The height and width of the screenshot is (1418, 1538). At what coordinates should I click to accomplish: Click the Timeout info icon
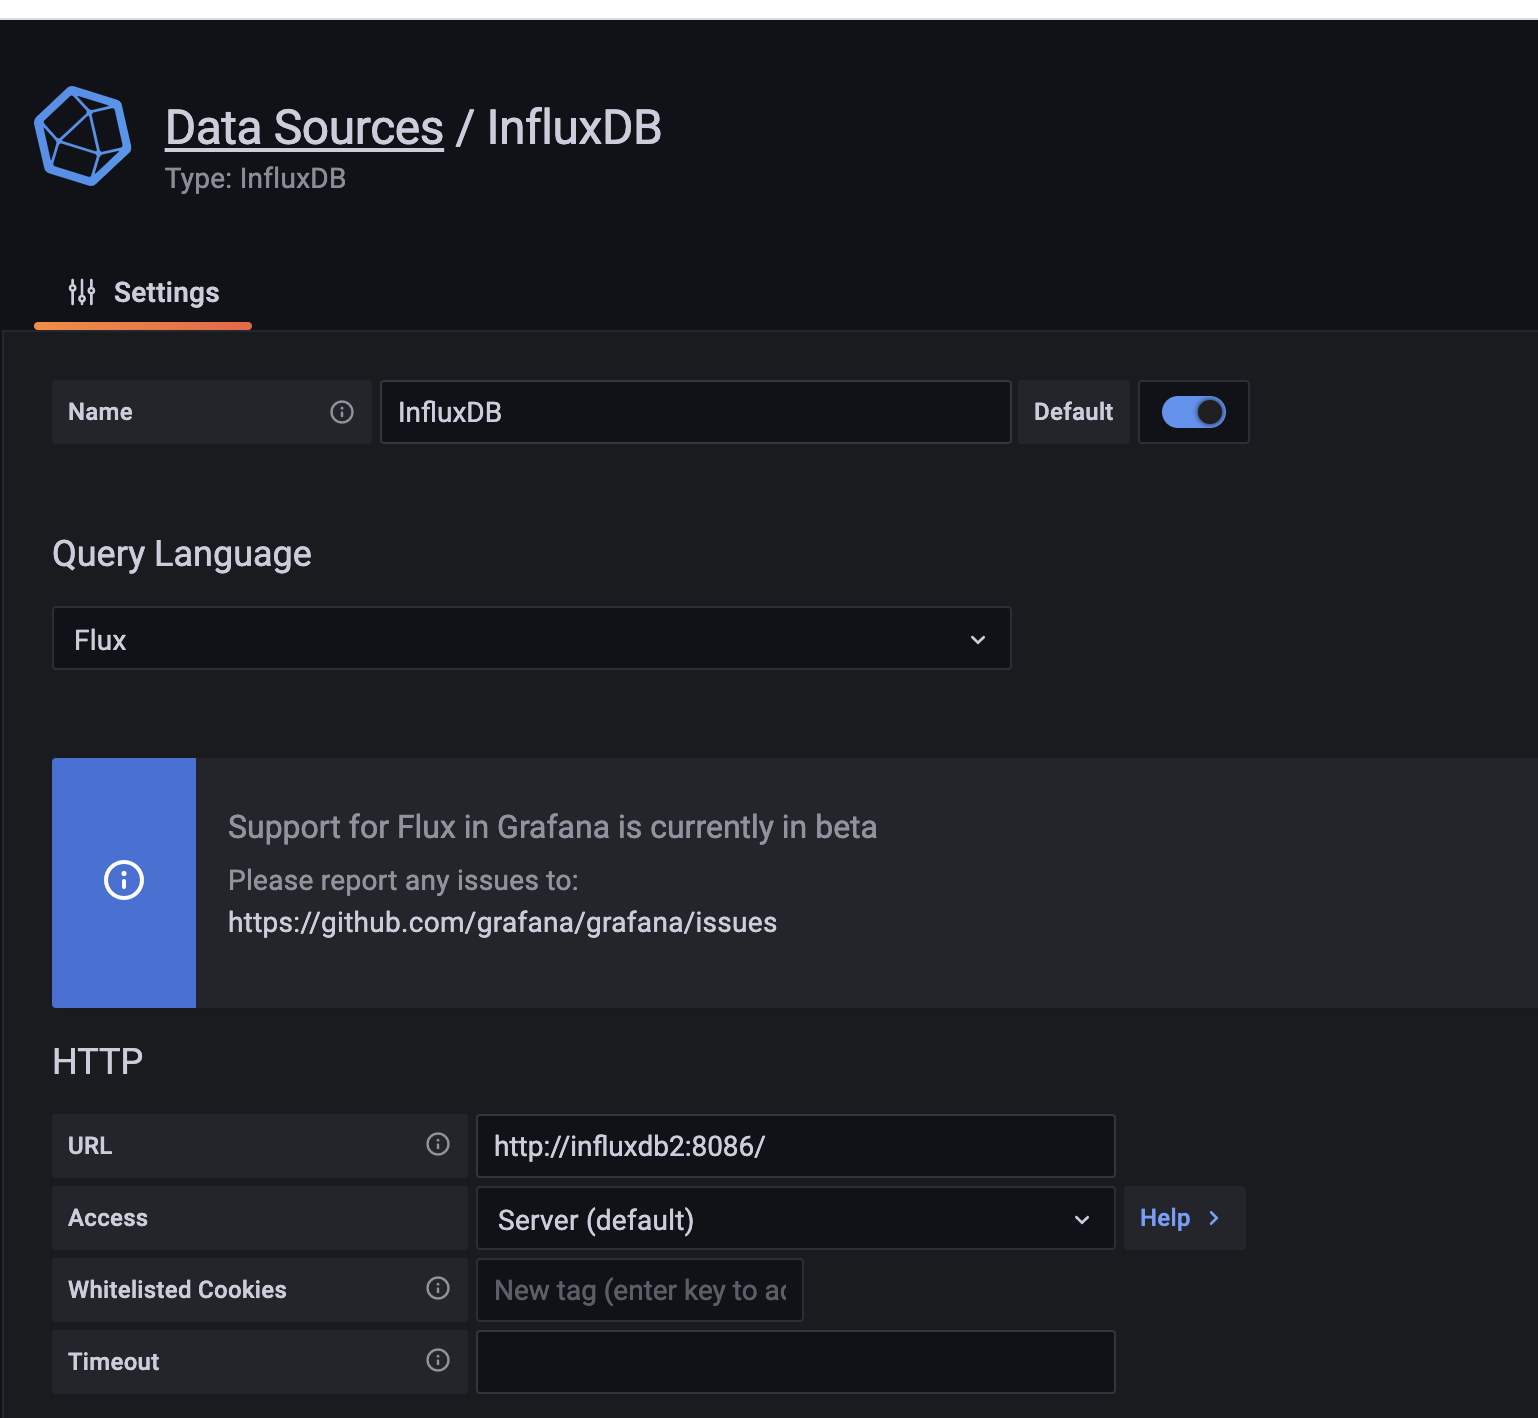coord(438,1360)
